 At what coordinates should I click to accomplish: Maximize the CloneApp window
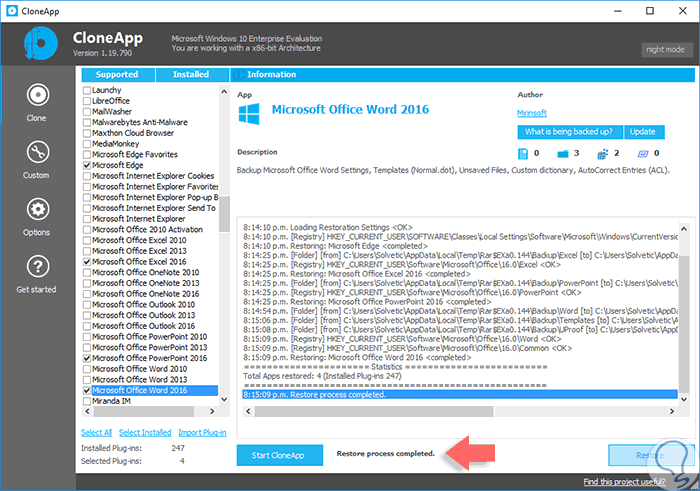pos(650,11)
